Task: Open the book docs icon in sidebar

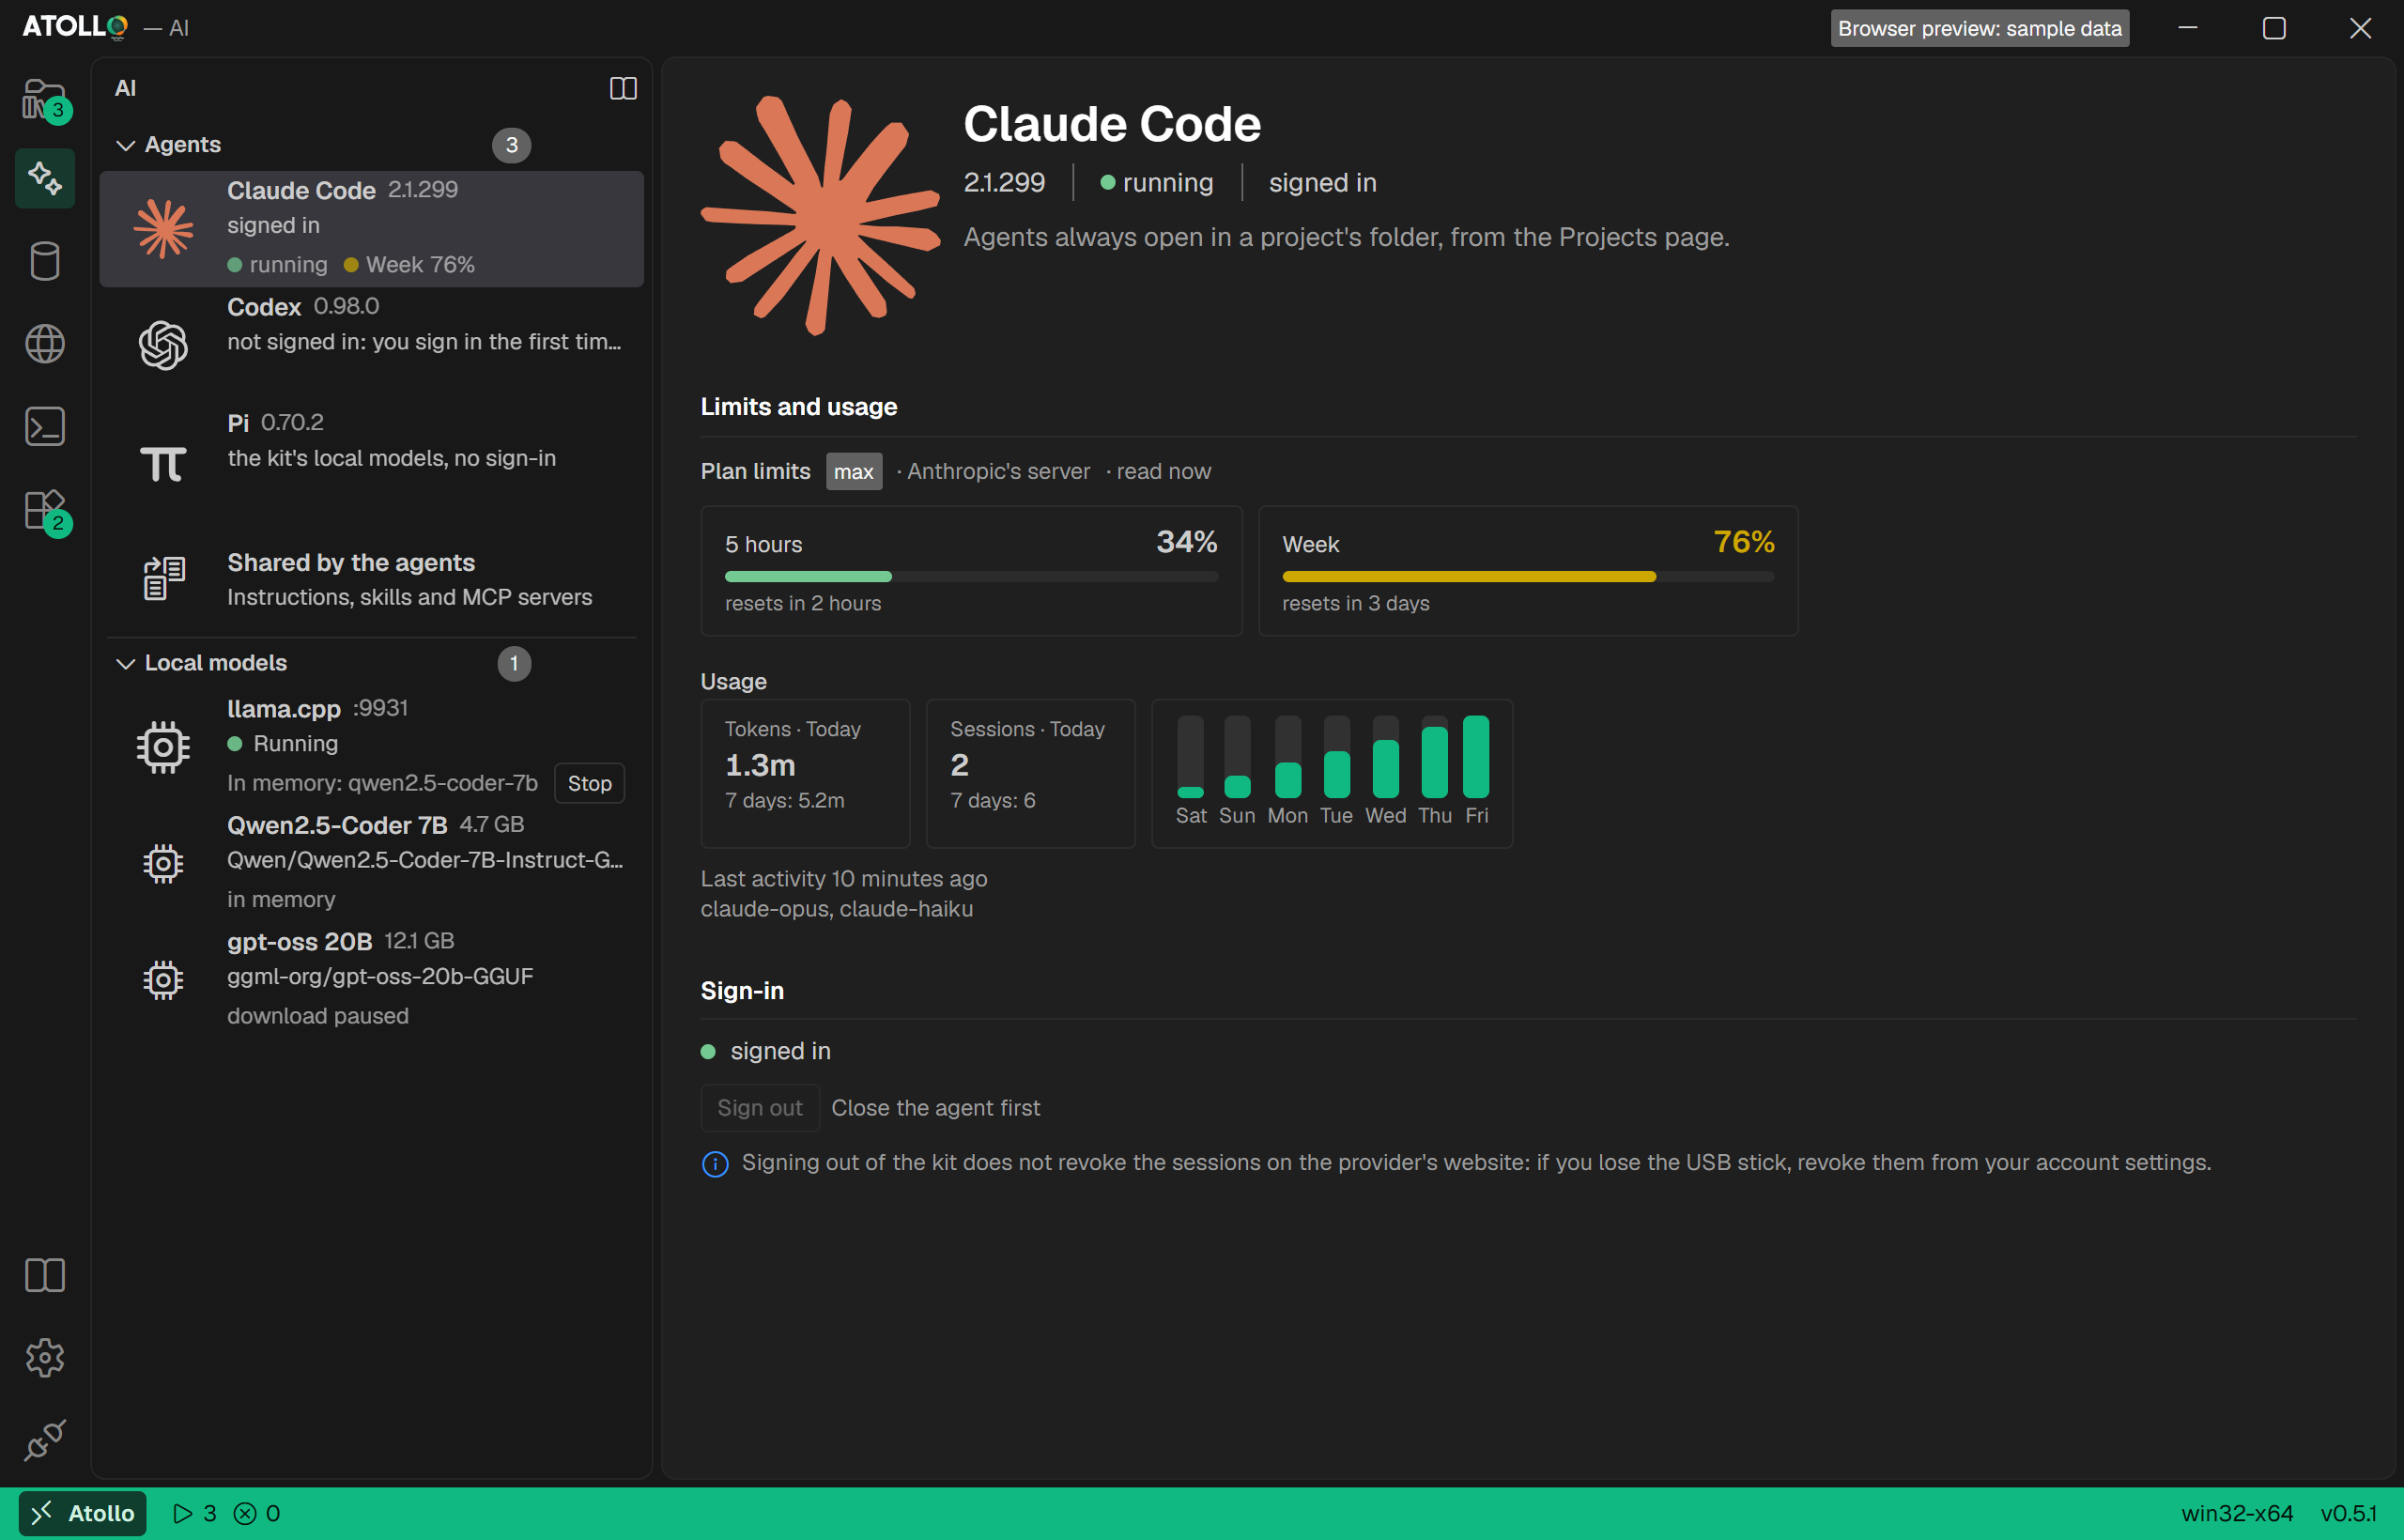Action: 45,1275
